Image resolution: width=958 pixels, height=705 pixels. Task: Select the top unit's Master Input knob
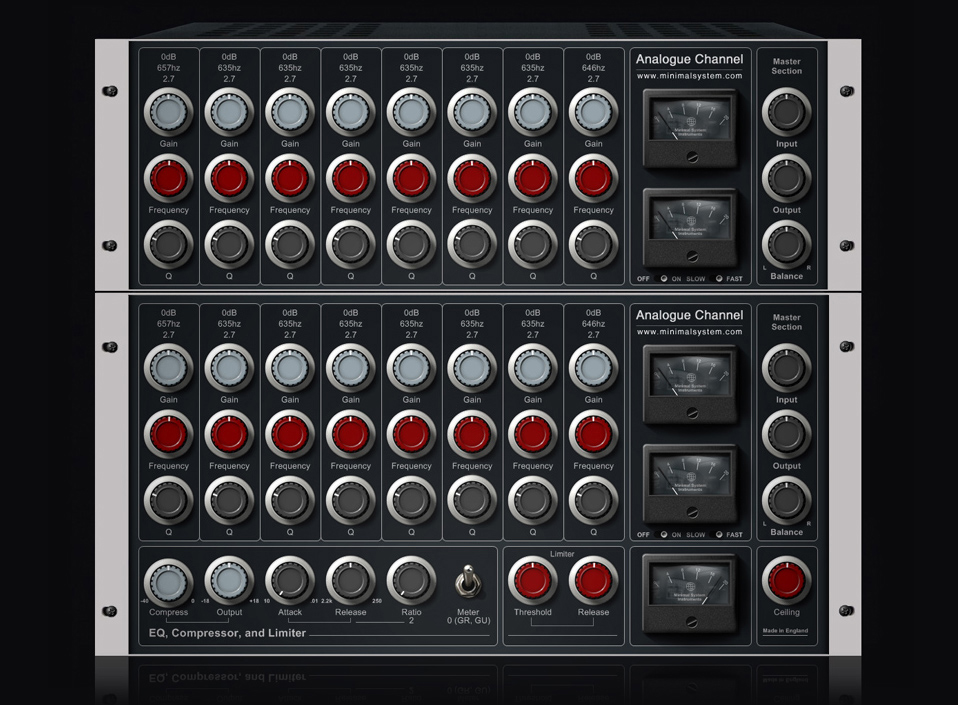tap(787, 113)
